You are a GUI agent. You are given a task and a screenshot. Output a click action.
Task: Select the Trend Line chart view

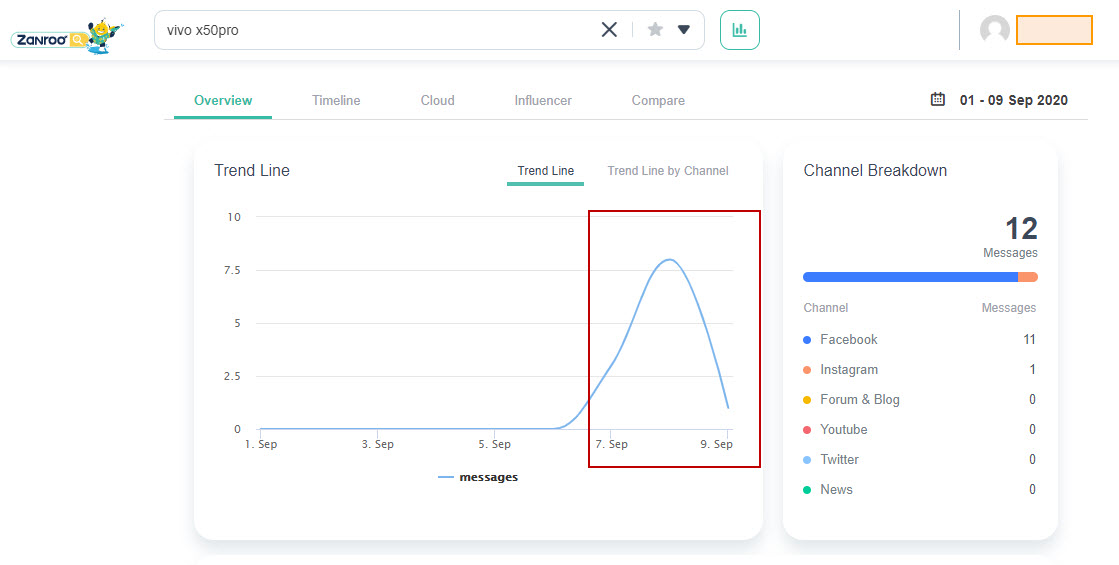coord(545,171)
